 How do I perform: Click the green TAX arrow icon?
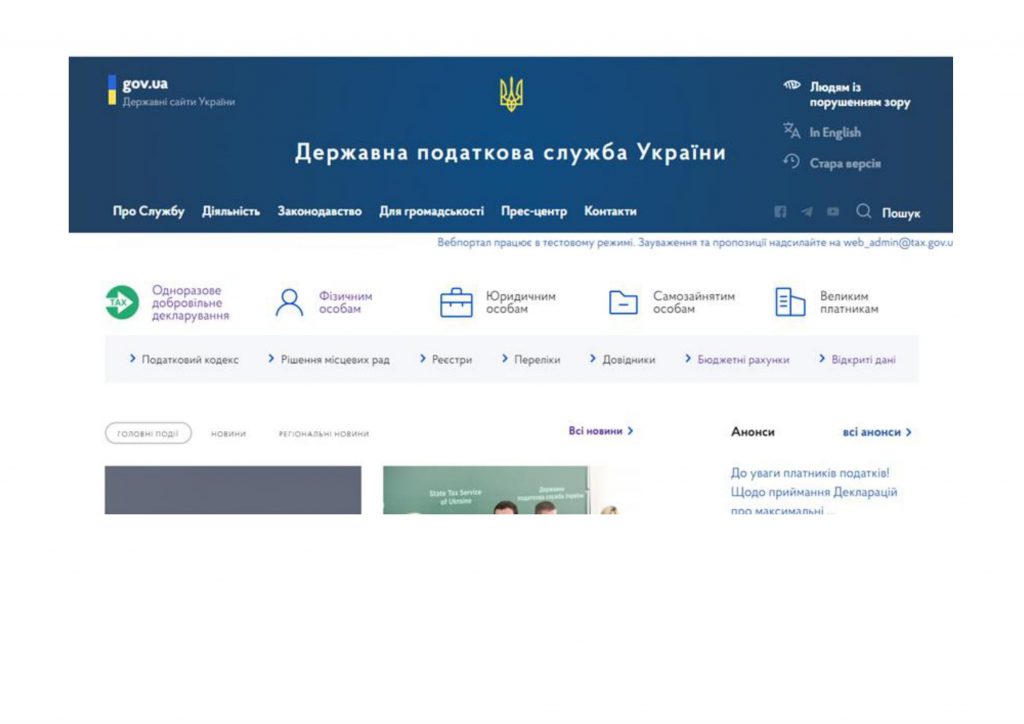122,302
